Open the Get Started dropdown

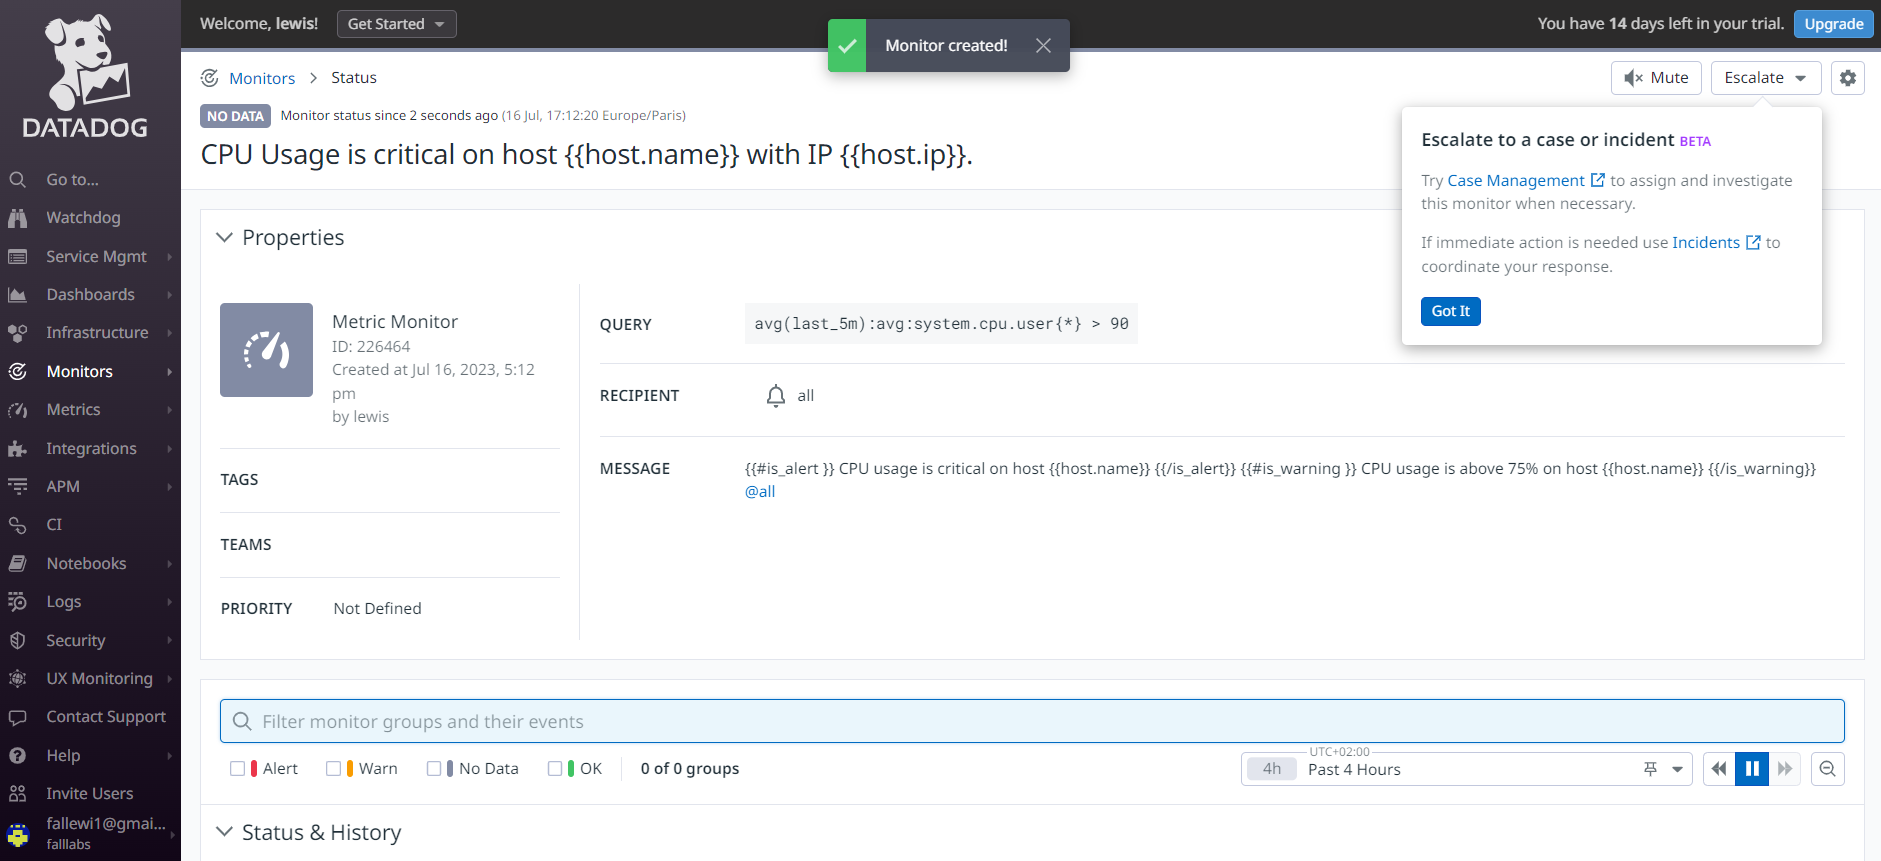coord(397,24)
